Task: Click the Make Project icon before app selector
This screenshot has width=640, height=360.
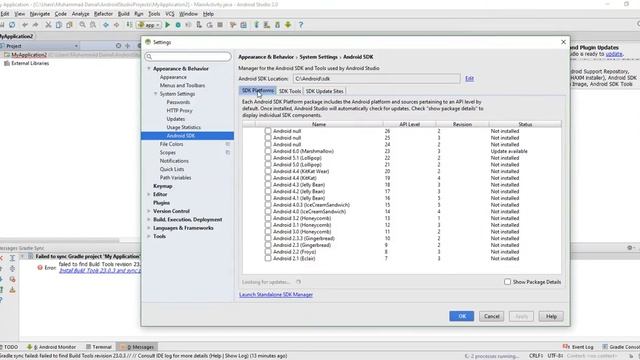Action: pyautogui.click(x=129, y=25)
